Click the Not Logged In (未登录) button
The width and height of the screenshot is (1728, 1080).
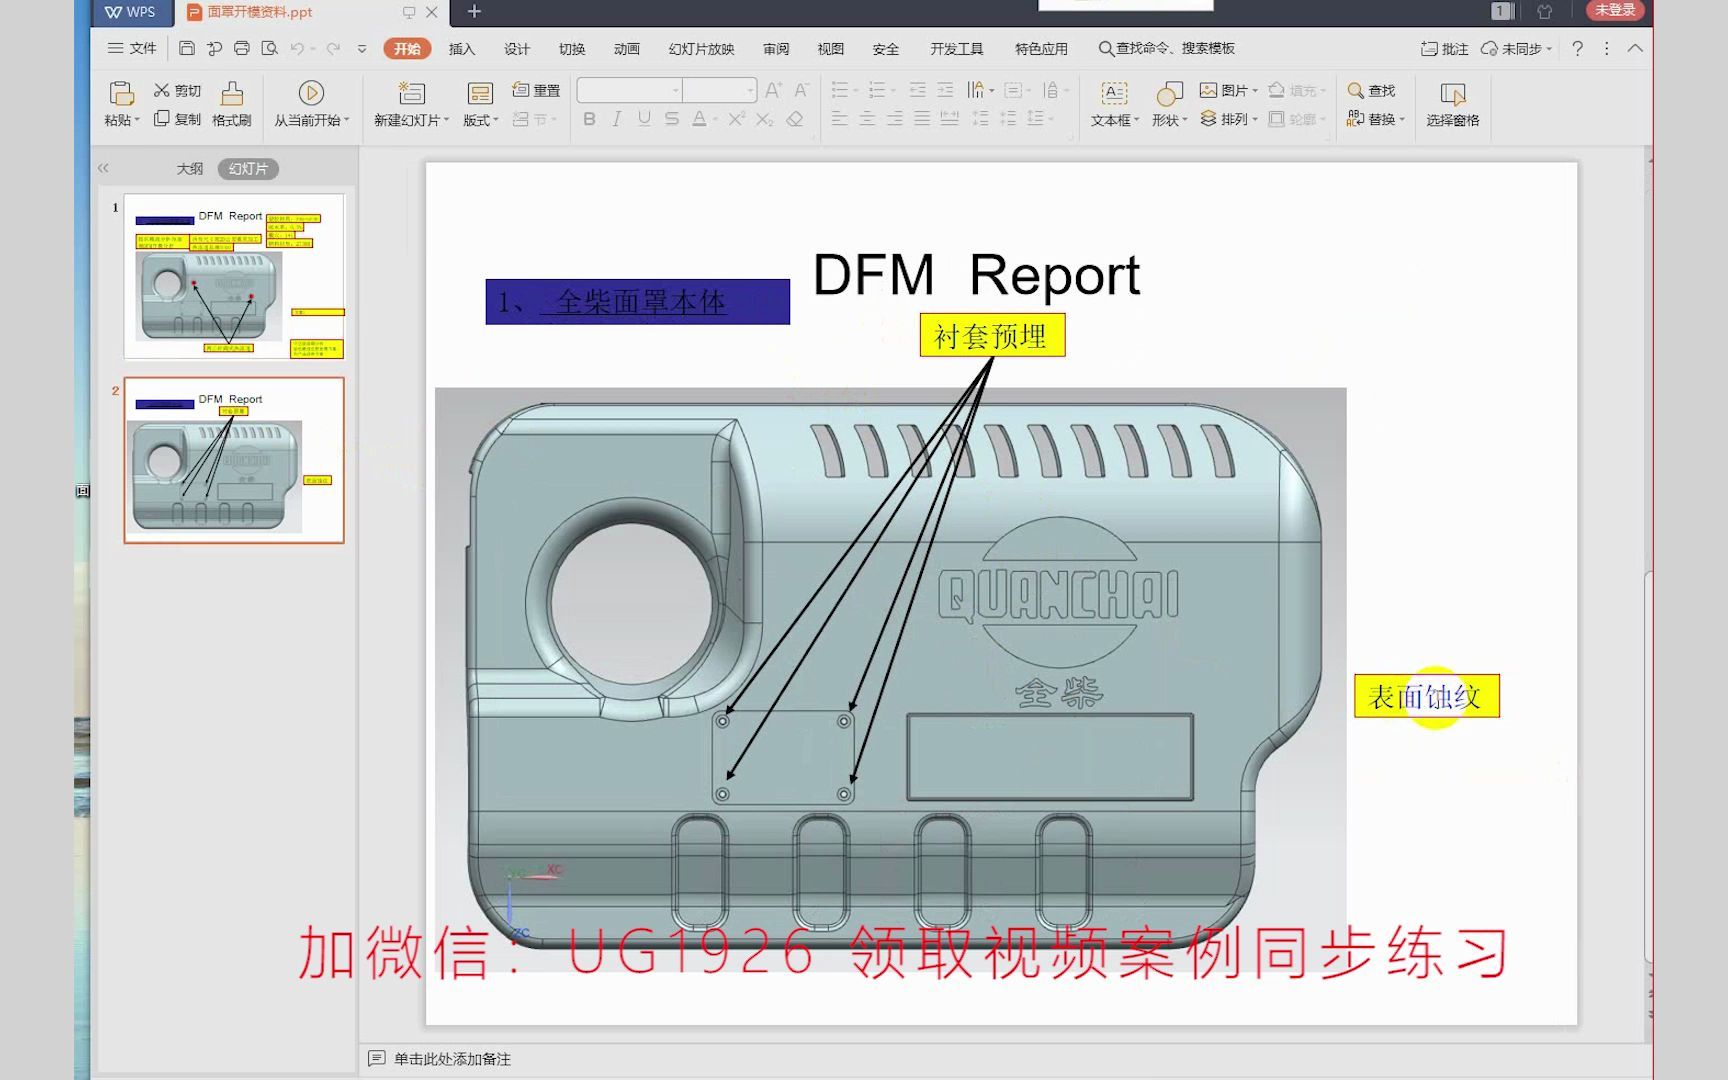pyautogui.click(x=1615, y=11)
